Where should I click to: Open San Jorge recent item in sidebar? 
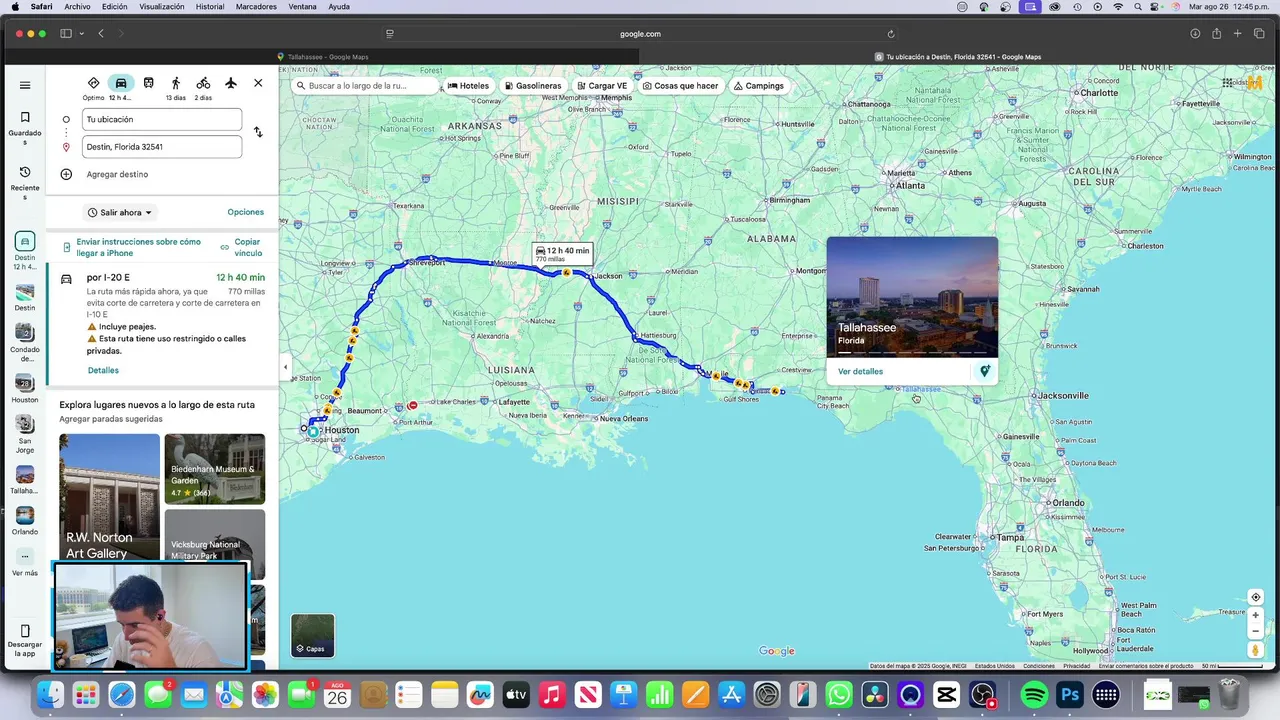(25, 435)
